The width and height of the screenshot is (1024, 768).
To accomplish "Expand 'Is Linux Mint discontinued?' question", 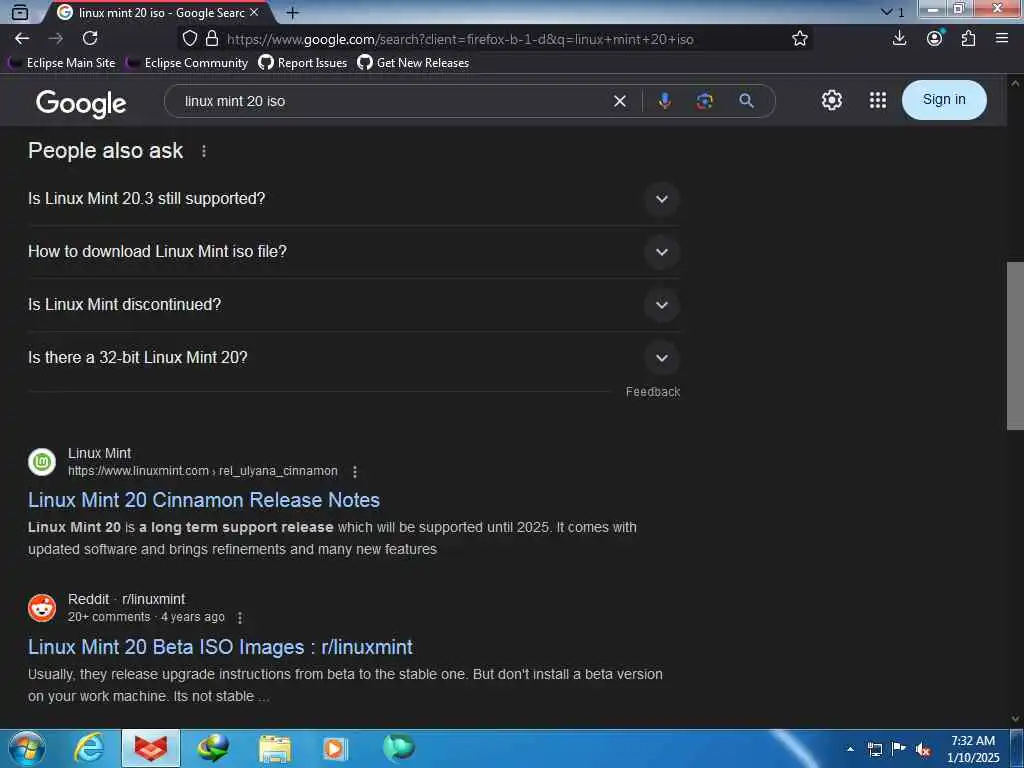I will (353, 304).
